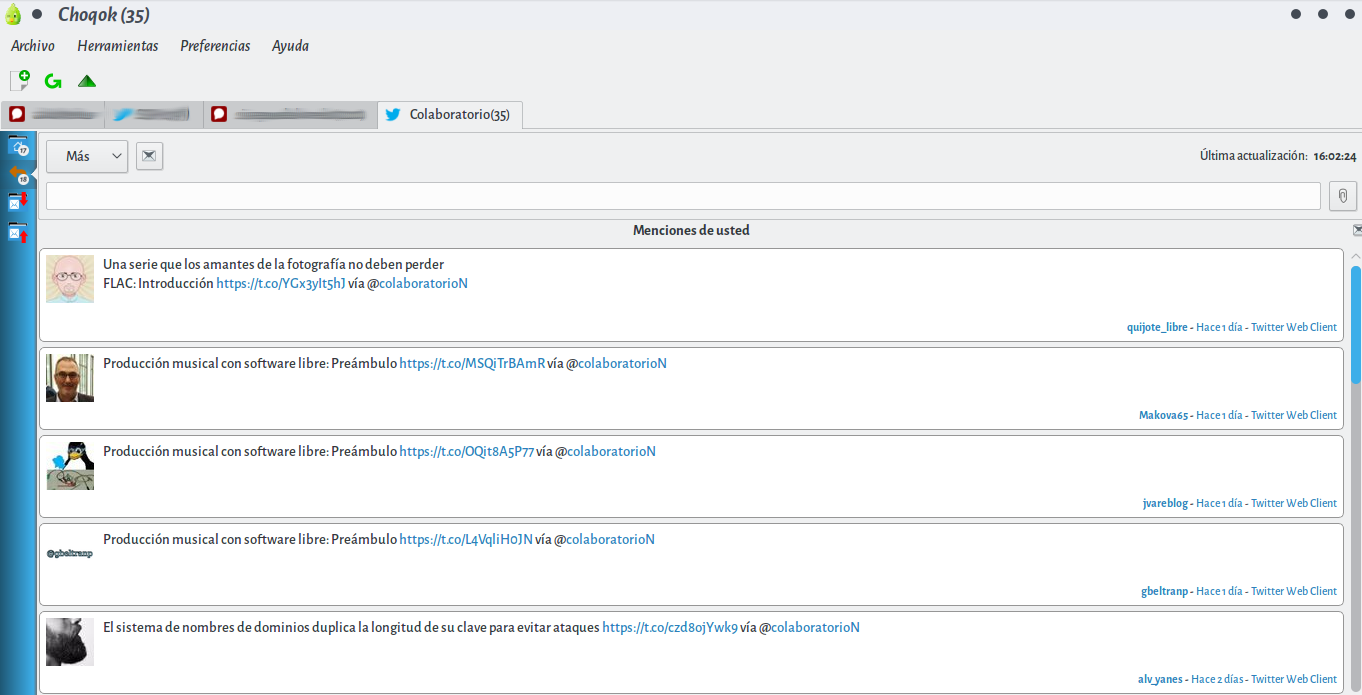Open the jvareblog username link
This screenshot has width=1362, height=695.
click(x=1165, y=503)
